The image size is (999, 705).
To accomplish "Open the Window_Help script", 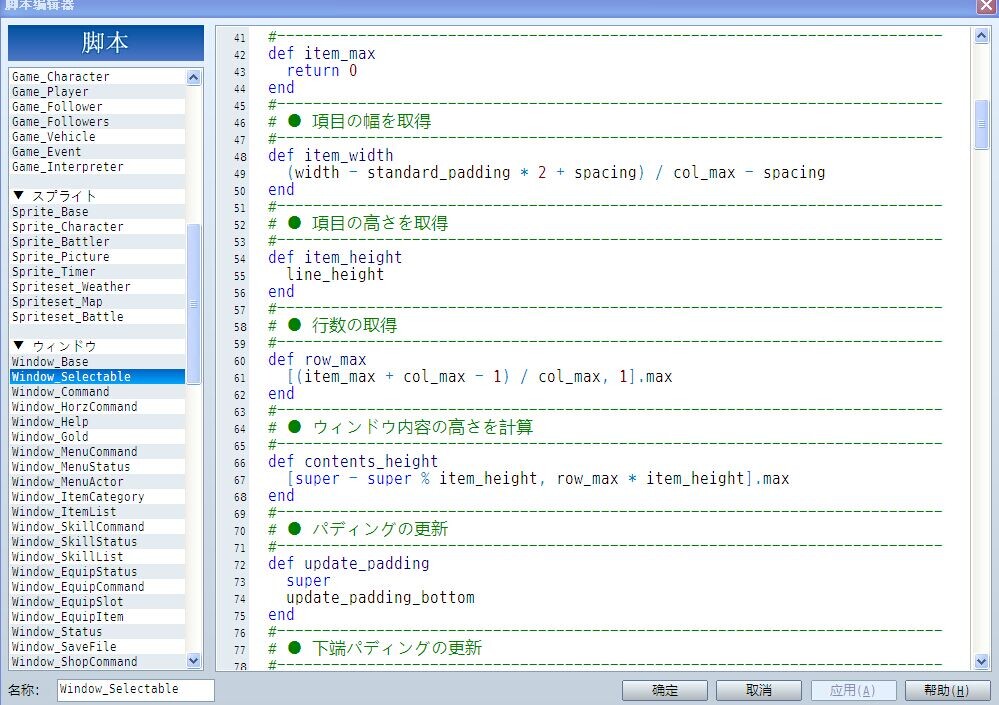I will (x=98, y=422).
